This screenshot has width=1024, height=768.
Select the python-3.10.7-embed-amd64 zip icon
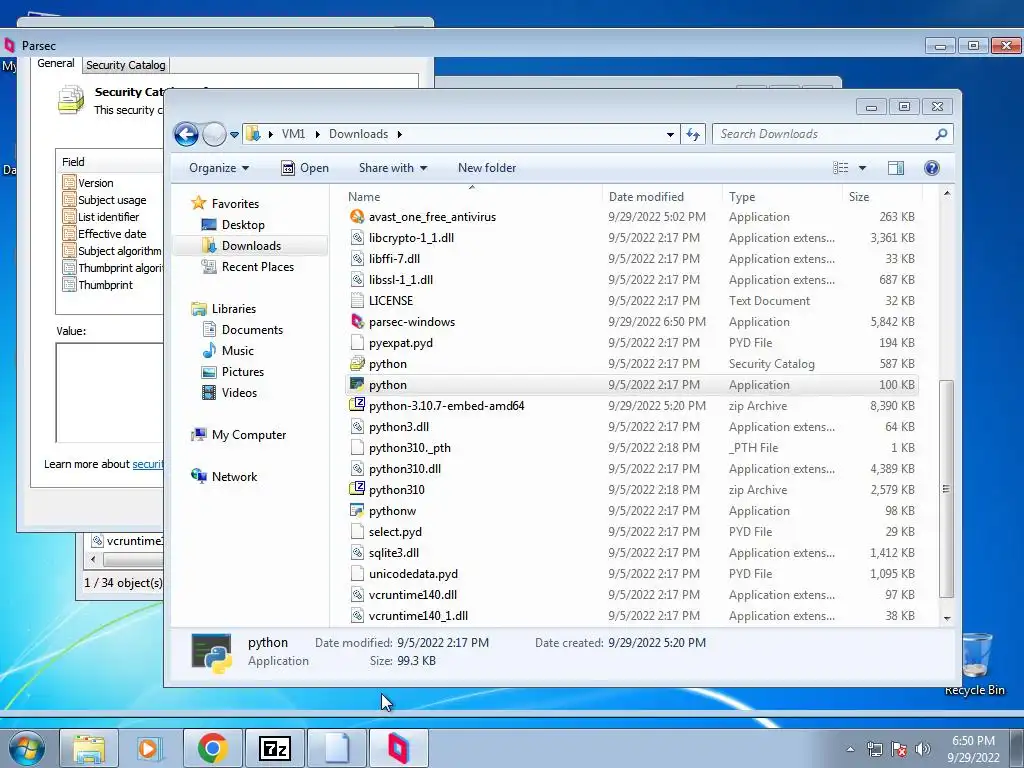click(357, 406)
